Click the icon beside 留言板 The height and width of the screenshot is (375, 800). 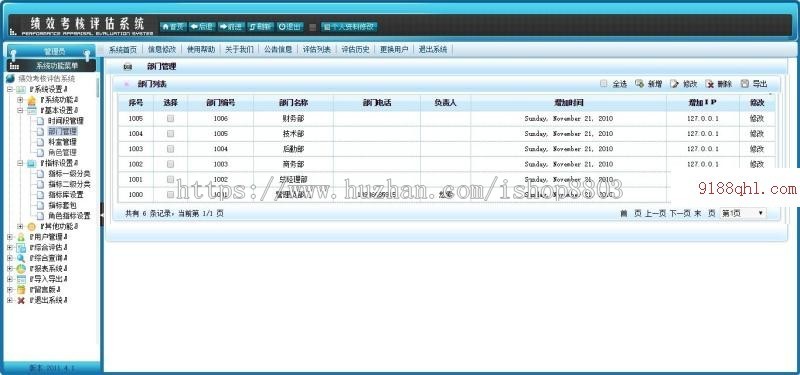pyautogui.click(x=21, y=290)
